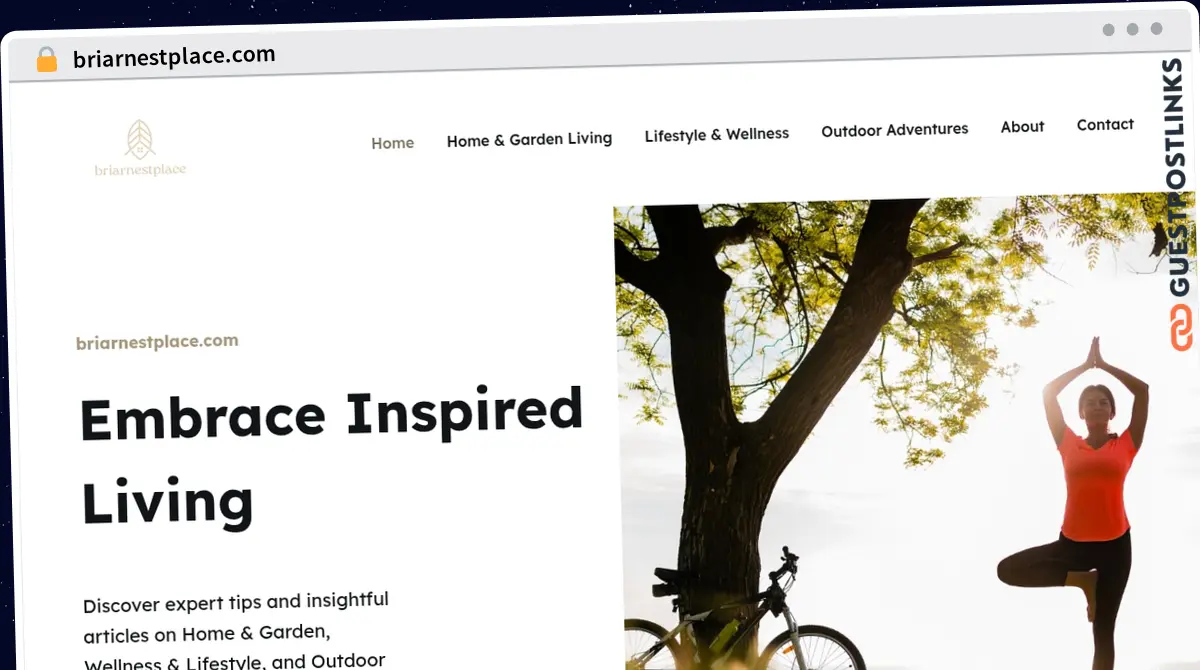Visit the About page
The image size is (1200, 670).
tap(1022, 127)
